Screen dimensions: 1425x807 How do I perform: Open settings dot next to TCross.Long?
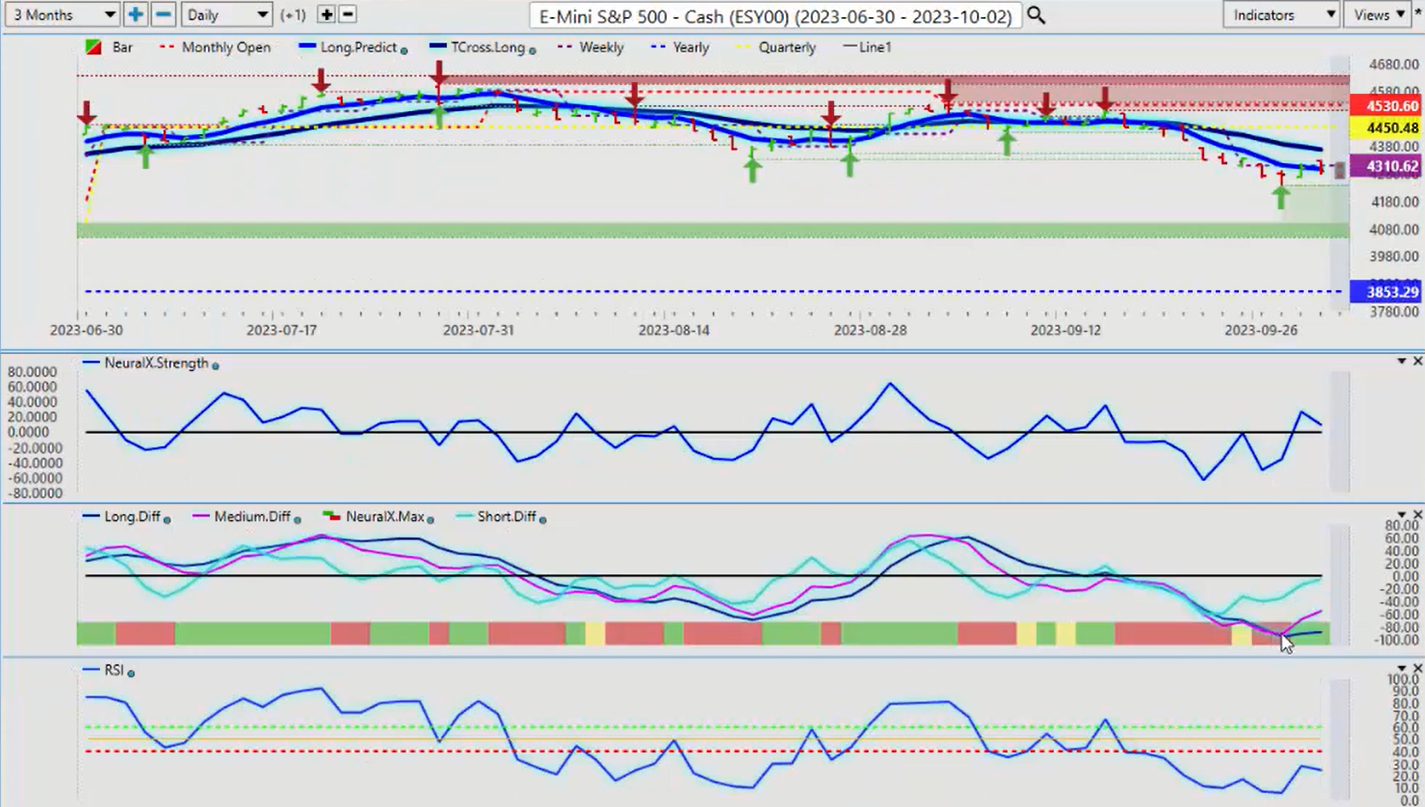click(532, 49)
